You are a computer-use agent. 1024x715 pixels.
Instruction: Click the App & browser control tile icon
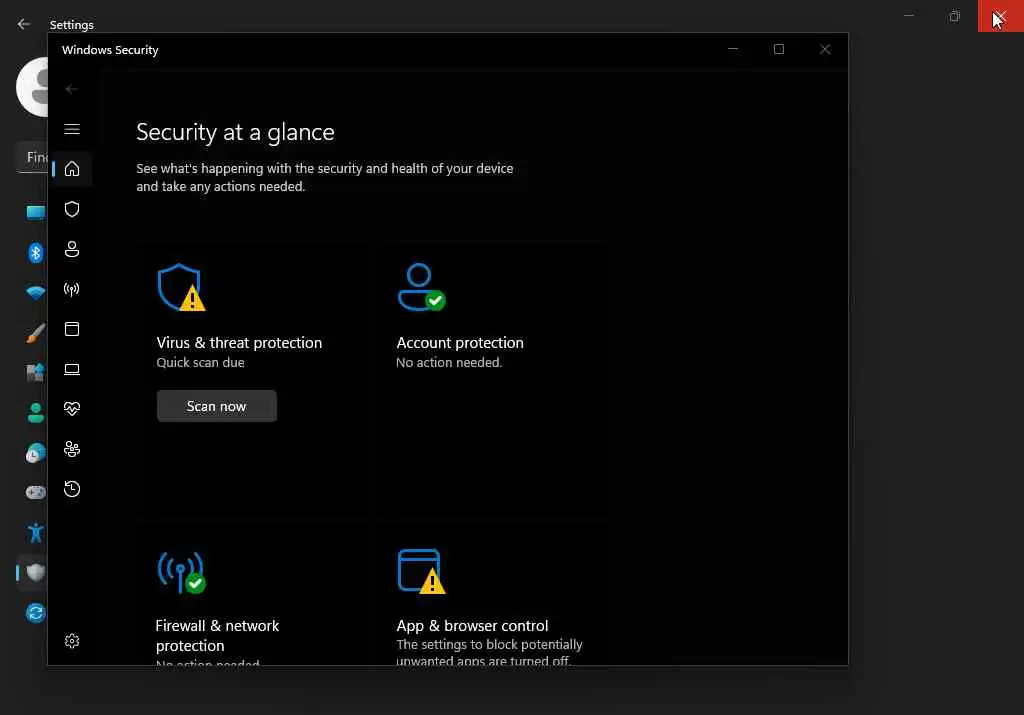coord(421,571)
